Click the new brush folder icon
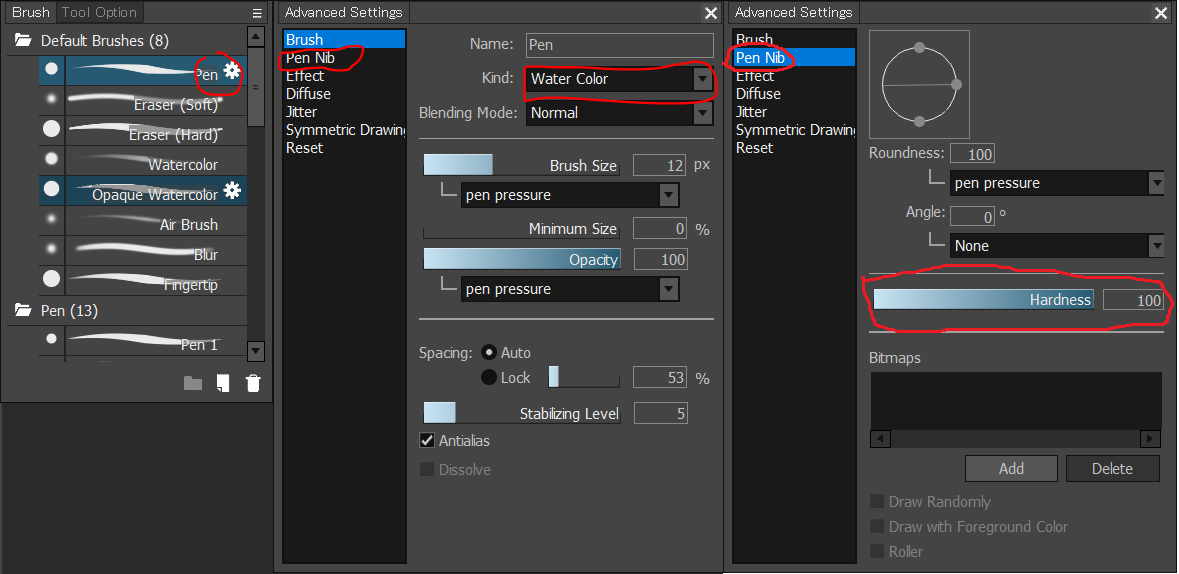Image resolution: width=1179 pixels, height=574 pixels. pyautogui.click(x=193, y=383)
